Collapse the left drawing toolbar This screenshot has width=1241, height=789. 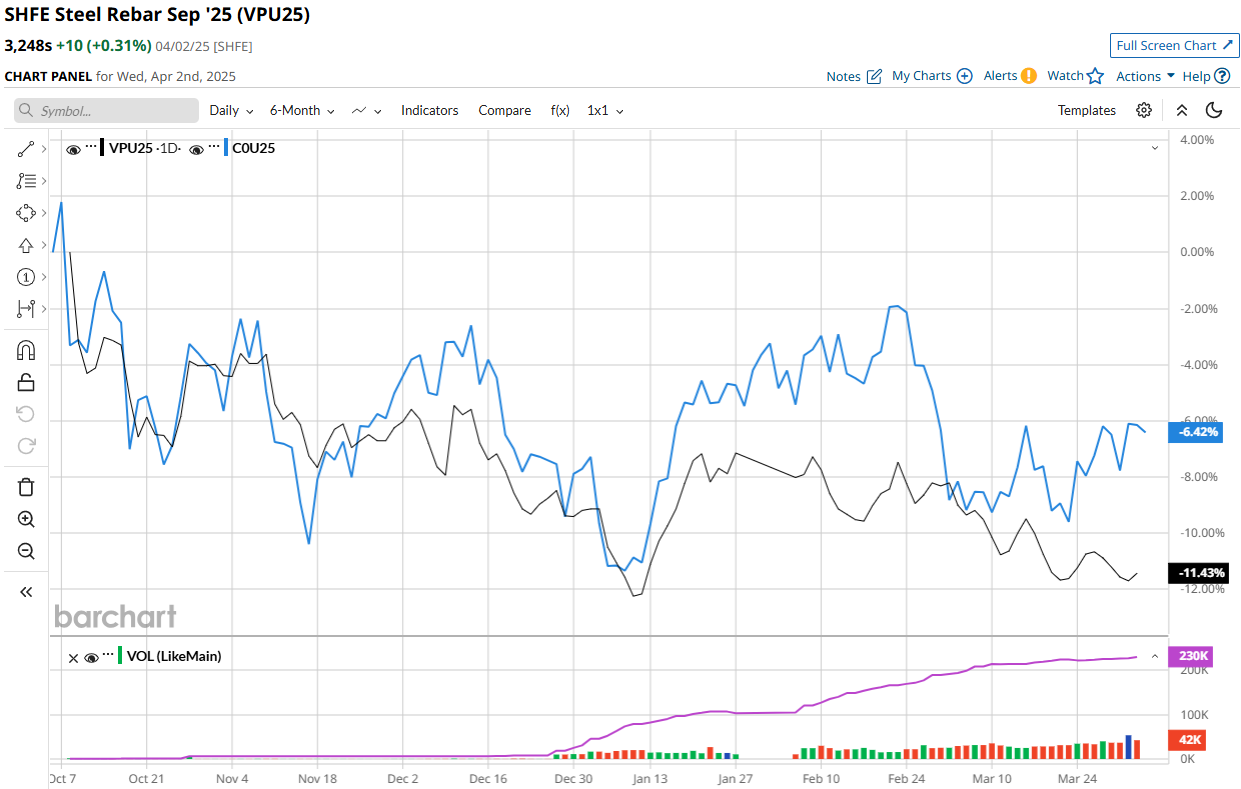[26, 592]
